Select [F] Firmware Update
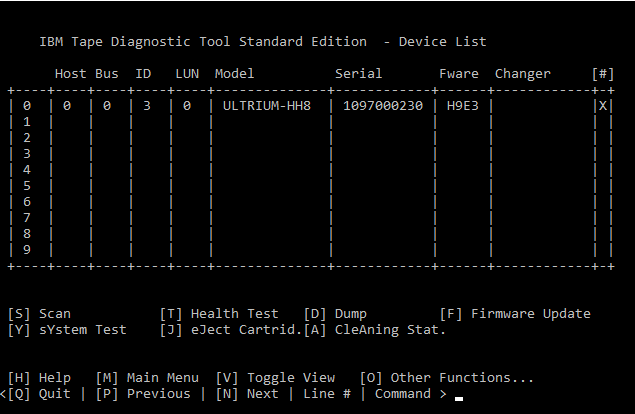The width and height of the screenshot is (635, 414). [x=515, y=314]
